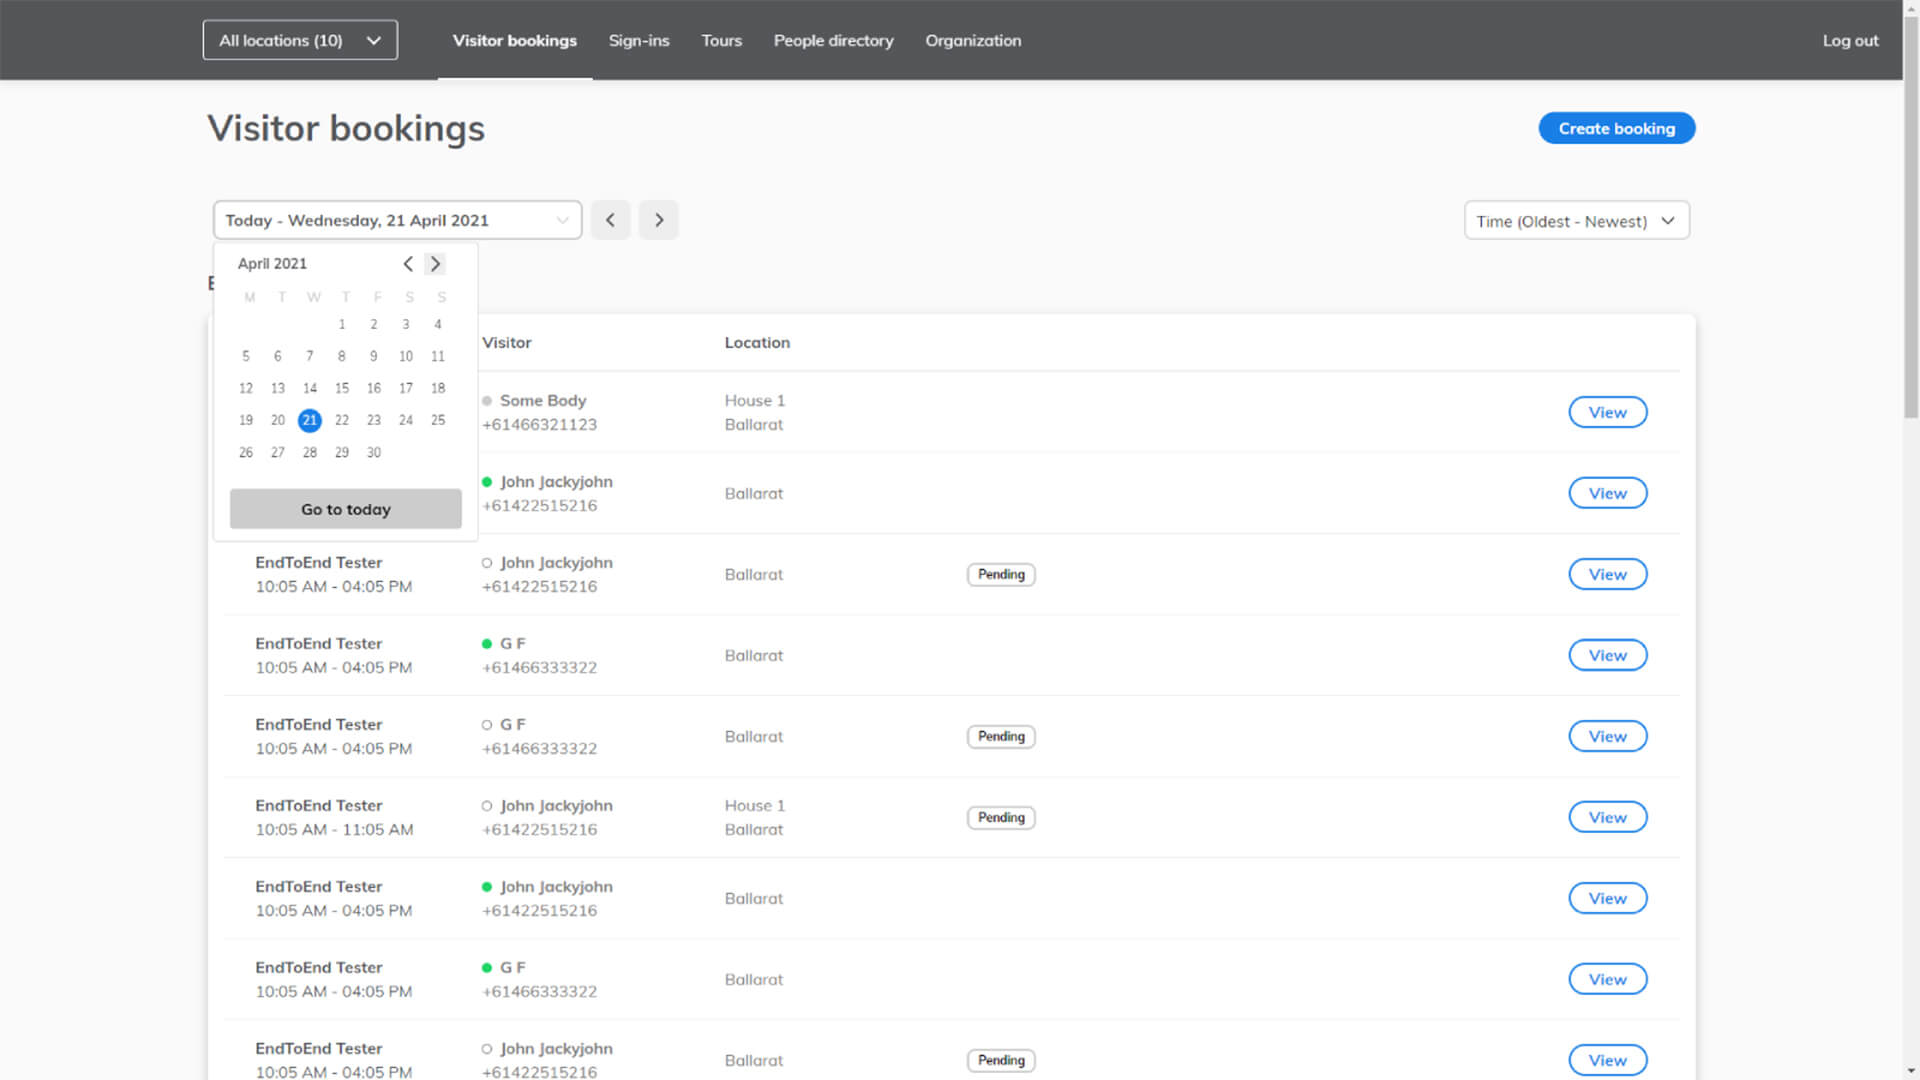Switch to the Sign-ins tab

639,40
